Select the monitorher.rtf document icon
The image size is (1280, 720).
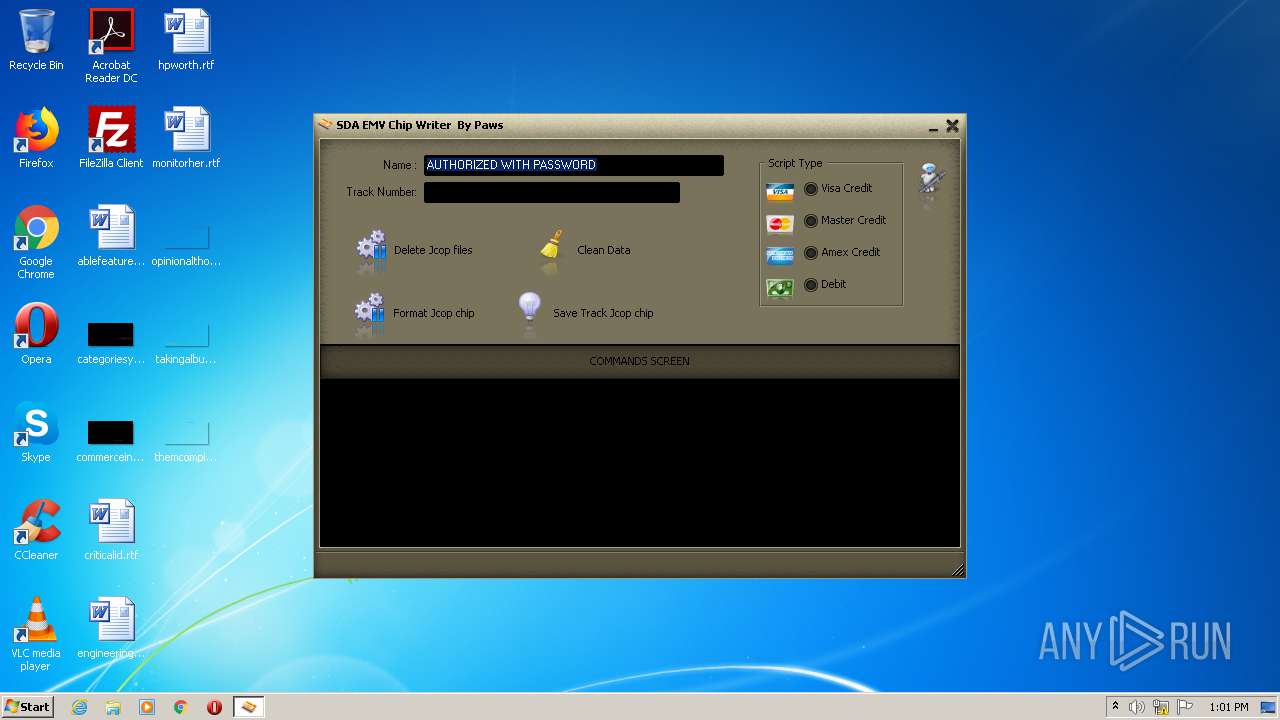tap(186, 138)
